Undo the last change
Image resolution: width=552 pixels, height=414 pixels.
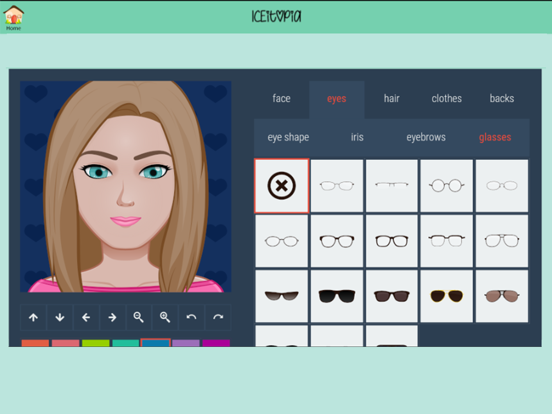tap(192, 318)
